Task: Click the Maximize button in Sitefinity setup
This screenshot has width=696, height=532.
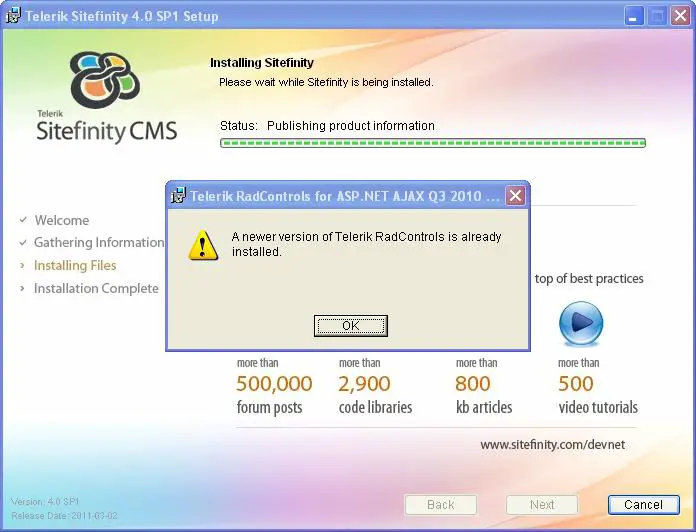Action: pos(657,16)
